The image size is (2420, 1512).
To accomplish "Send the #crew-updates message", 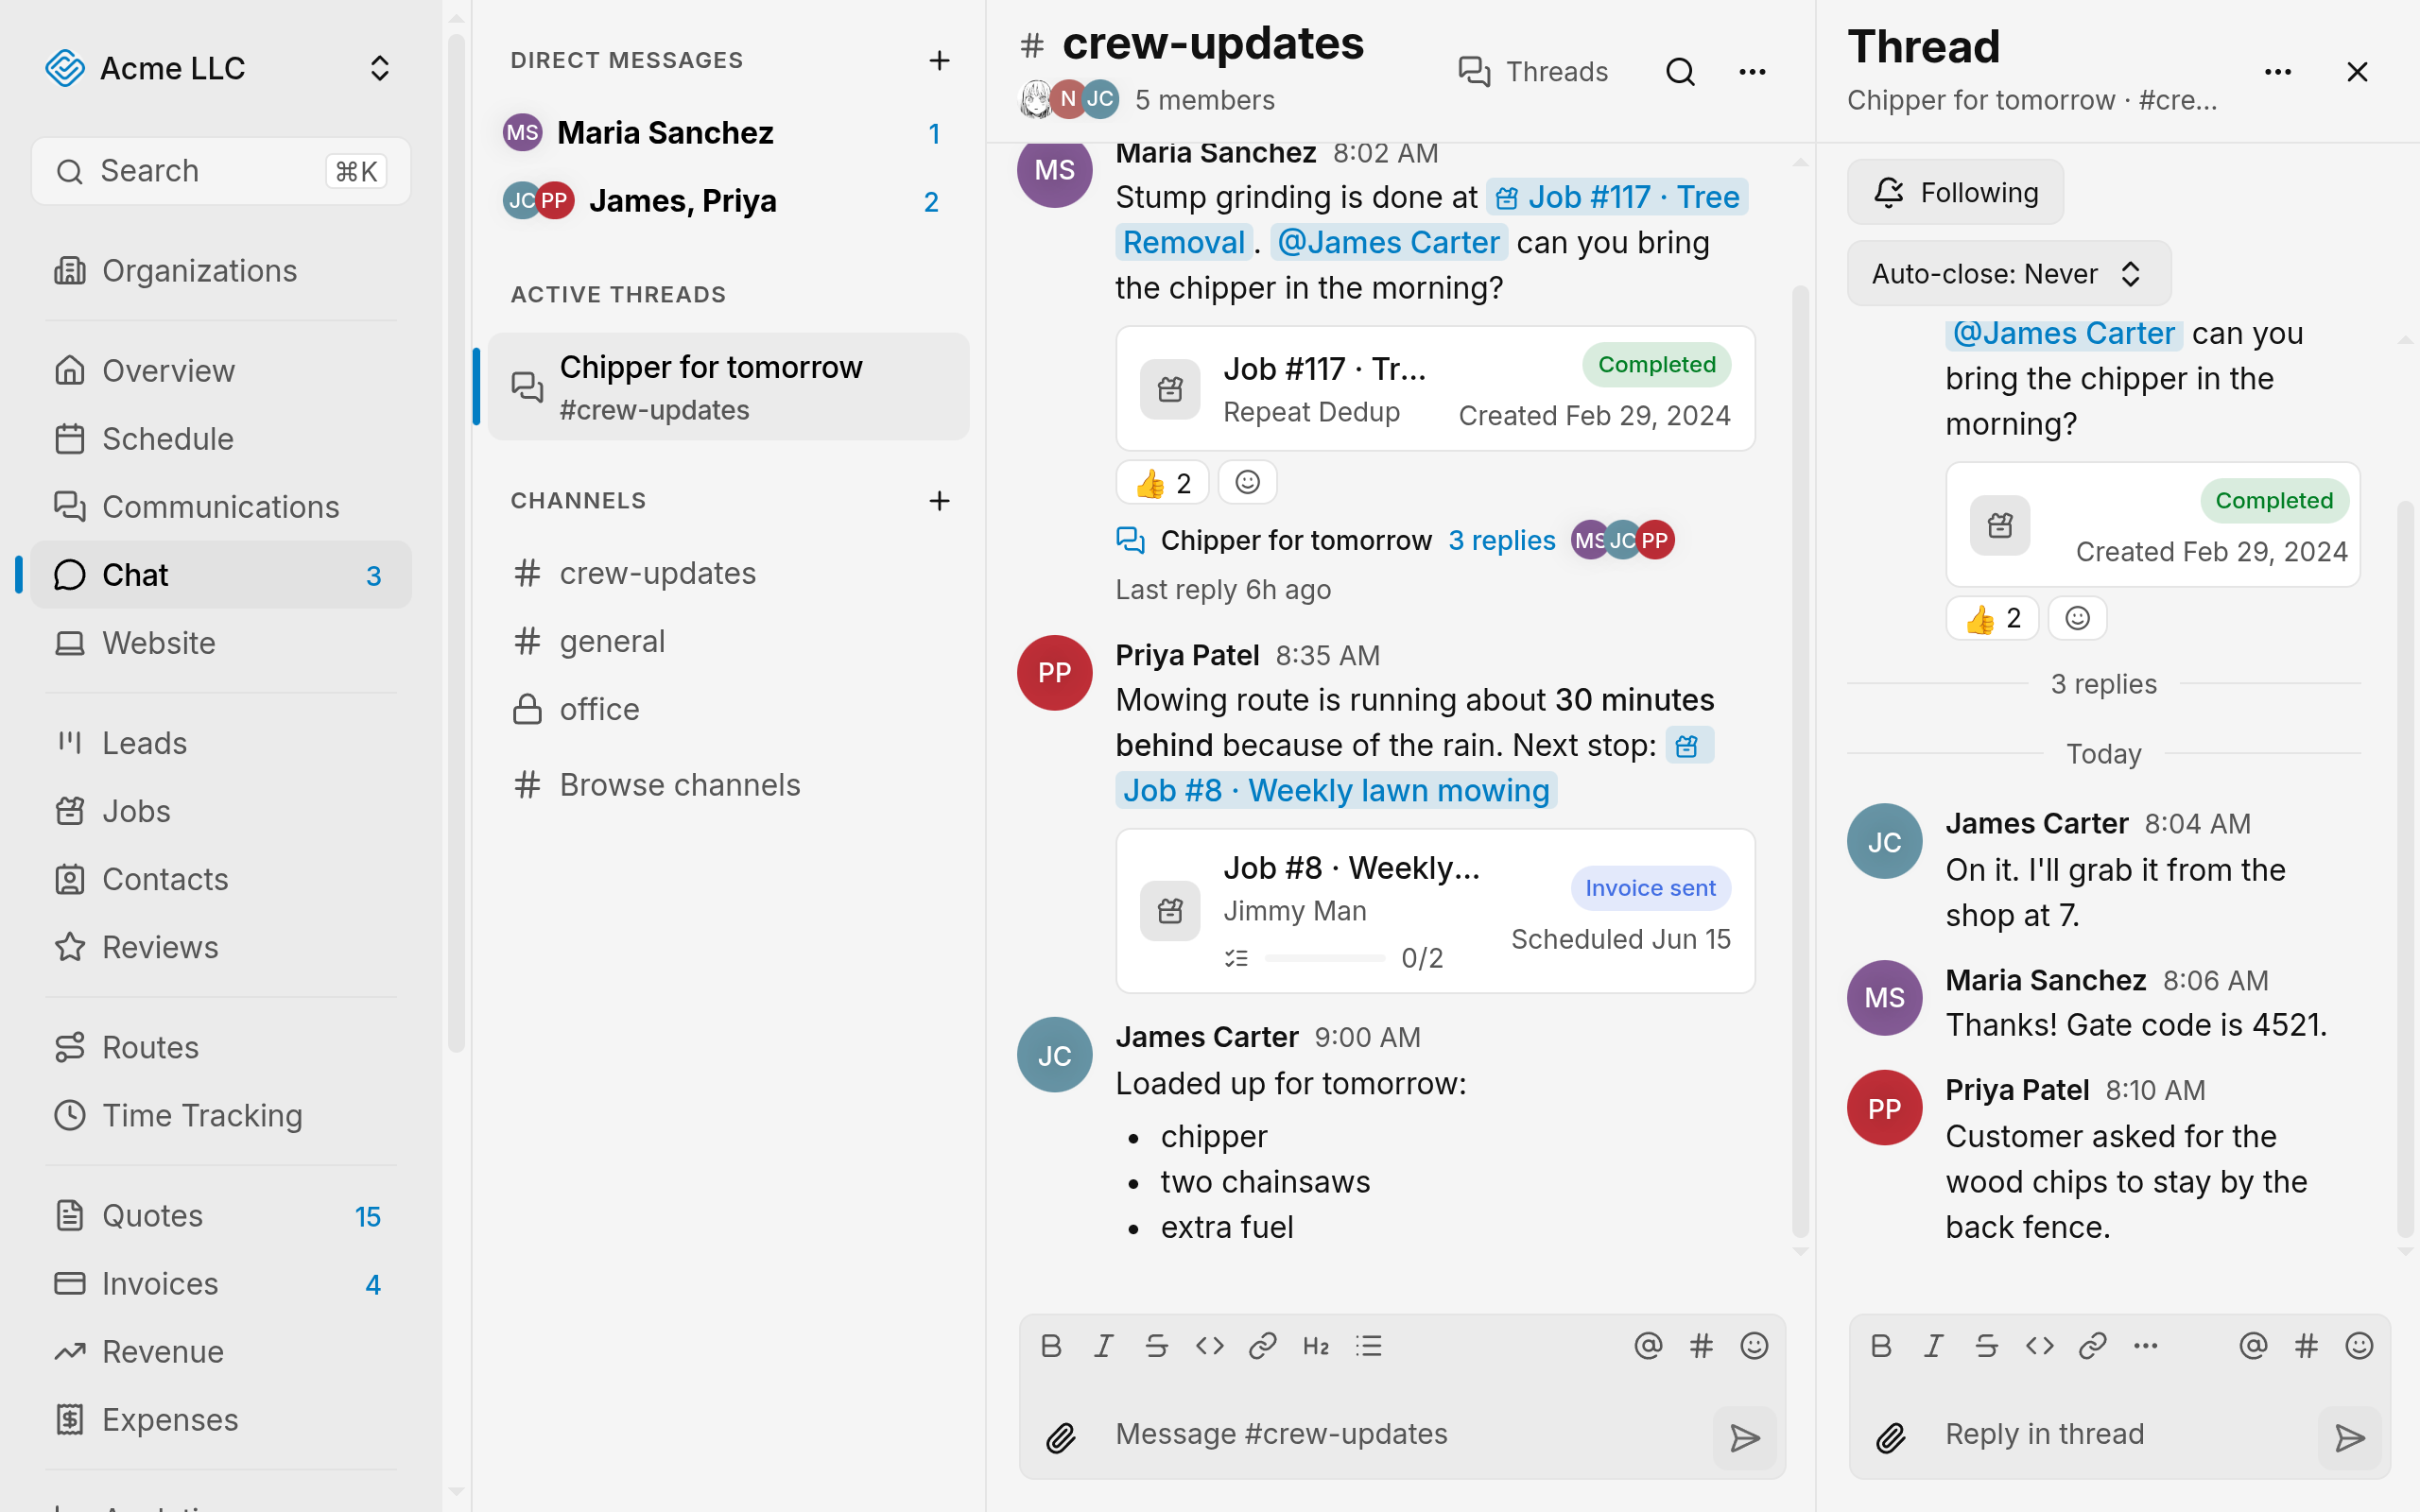I will (1745, 1437).
